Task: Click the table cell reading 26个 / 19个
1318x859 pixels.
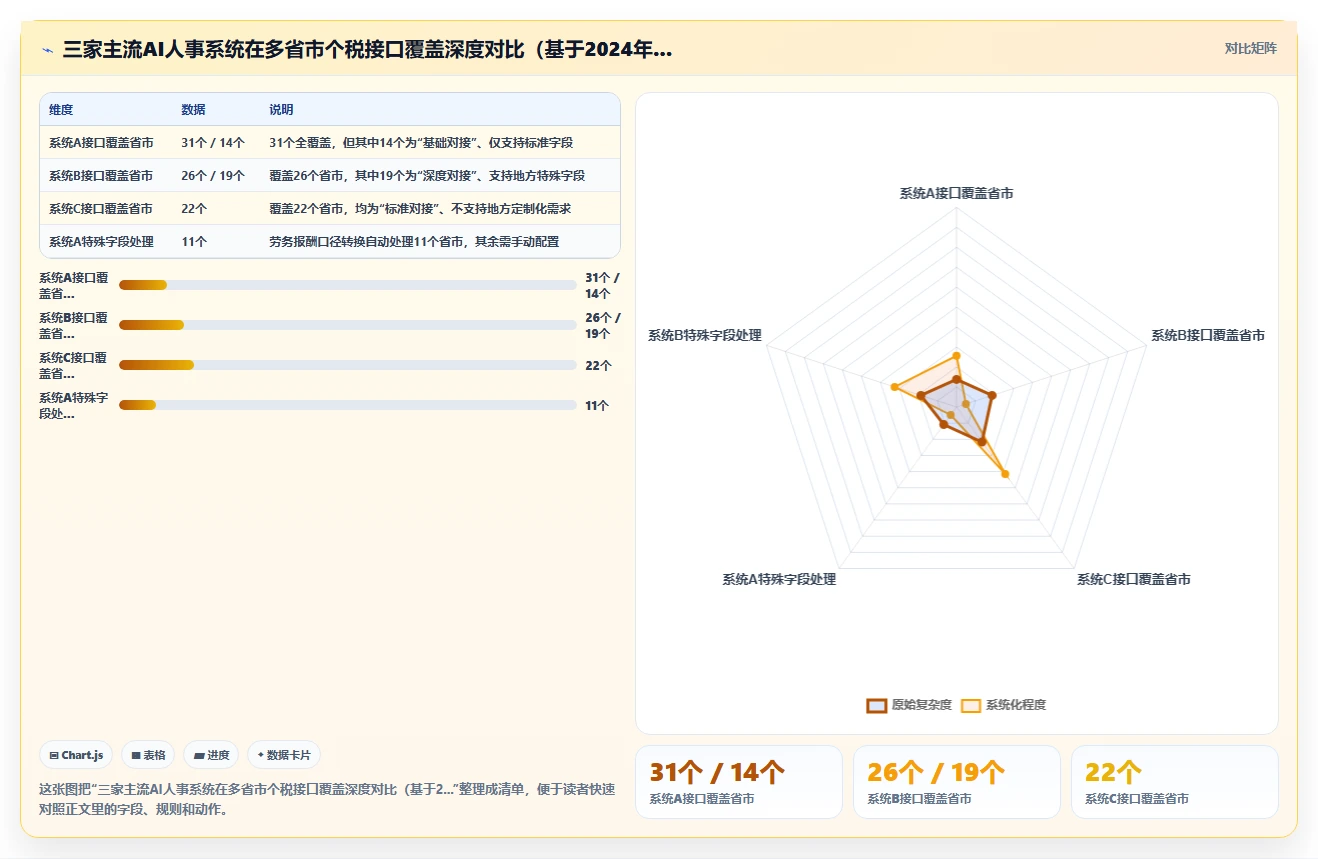Action: tap(213, 176)
